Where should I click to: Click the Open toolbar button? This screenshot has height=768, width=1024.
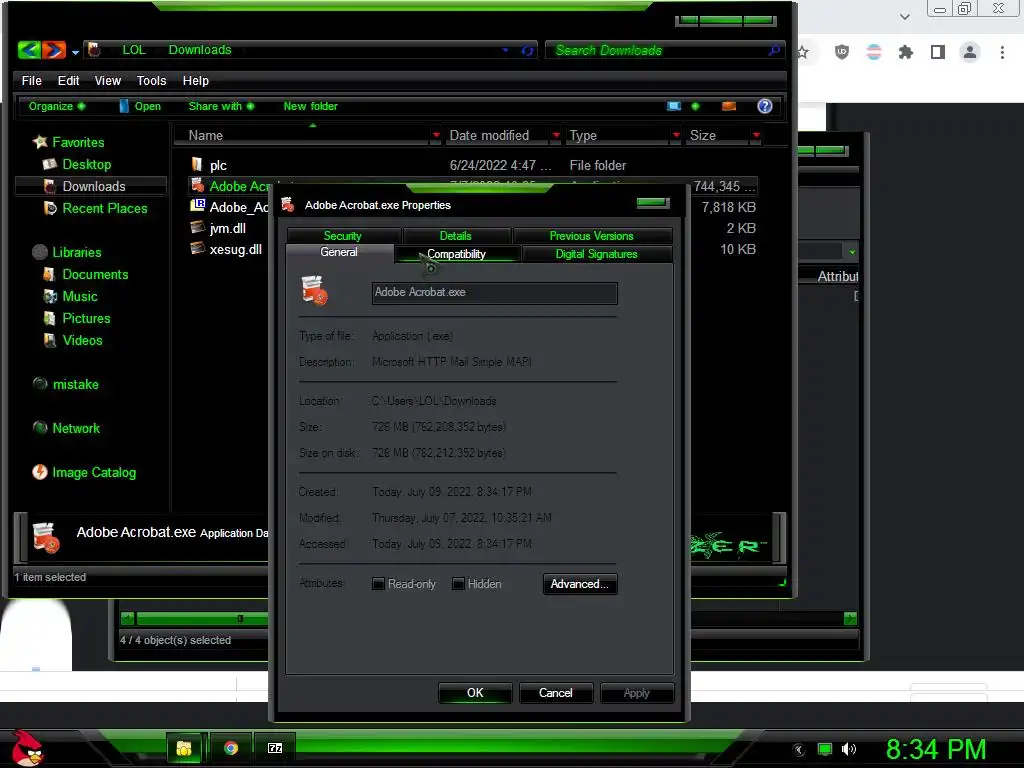point(140,106)
